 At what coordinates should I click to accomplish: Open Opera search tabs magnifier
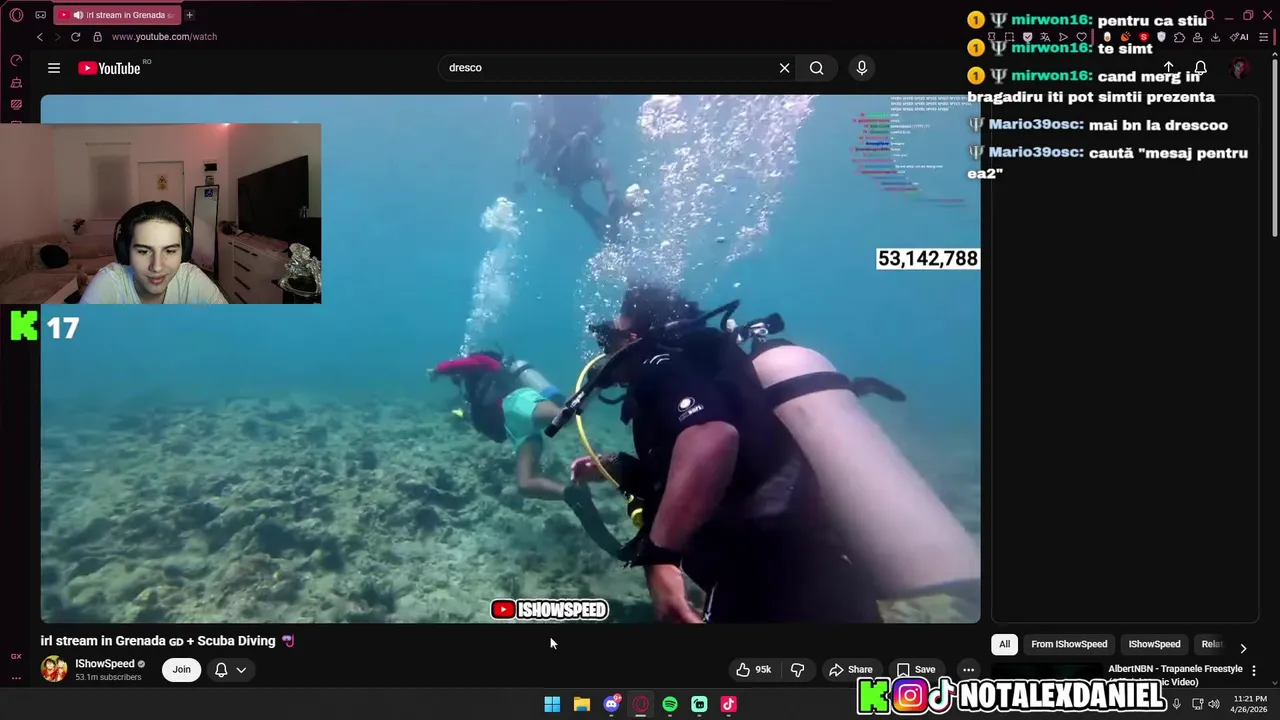pos(1208,15)
